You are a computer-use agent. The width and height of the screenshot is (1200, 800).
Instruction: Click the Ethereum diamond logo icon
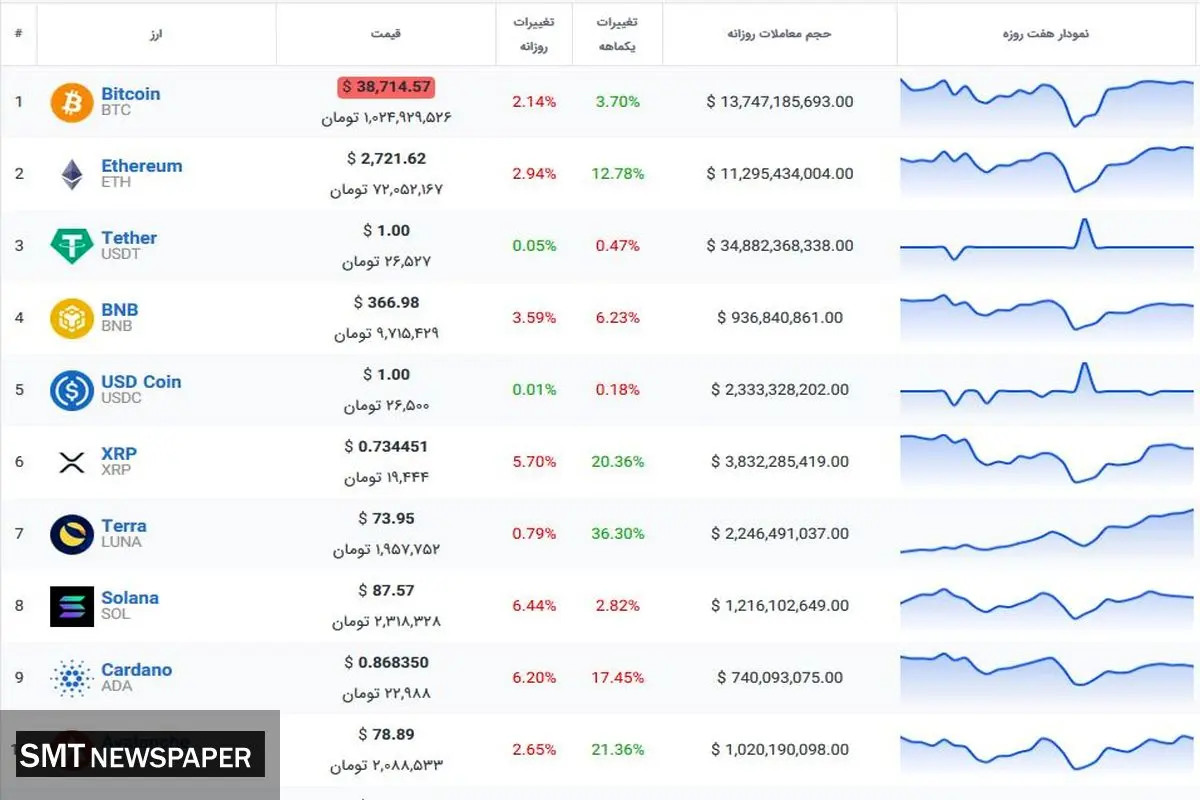click(x=72, y=174)
